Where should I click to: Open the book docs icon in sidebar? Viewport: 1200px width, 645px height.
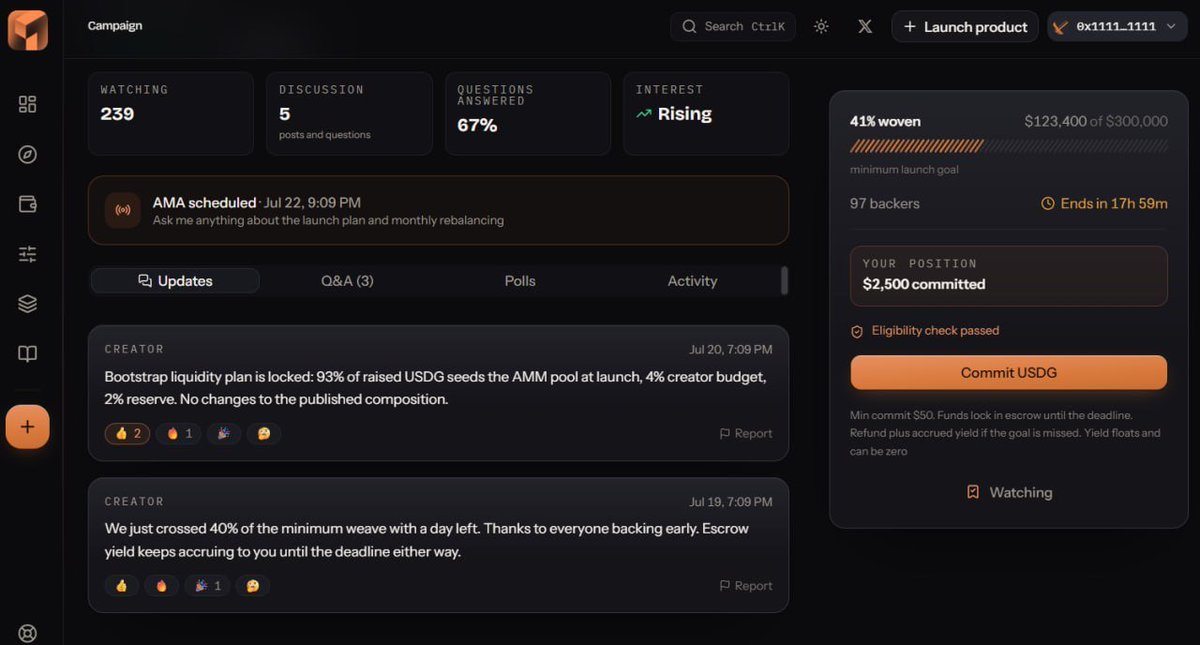click(28, 354)
